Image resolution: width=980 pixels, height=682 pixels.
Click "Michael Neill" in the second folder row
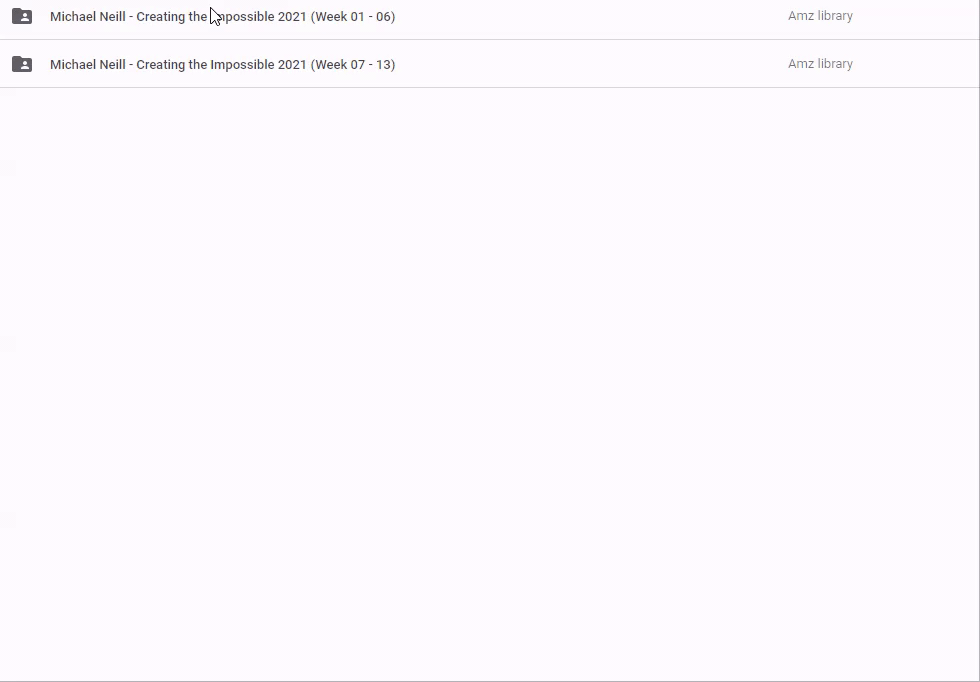click(87, 65)
